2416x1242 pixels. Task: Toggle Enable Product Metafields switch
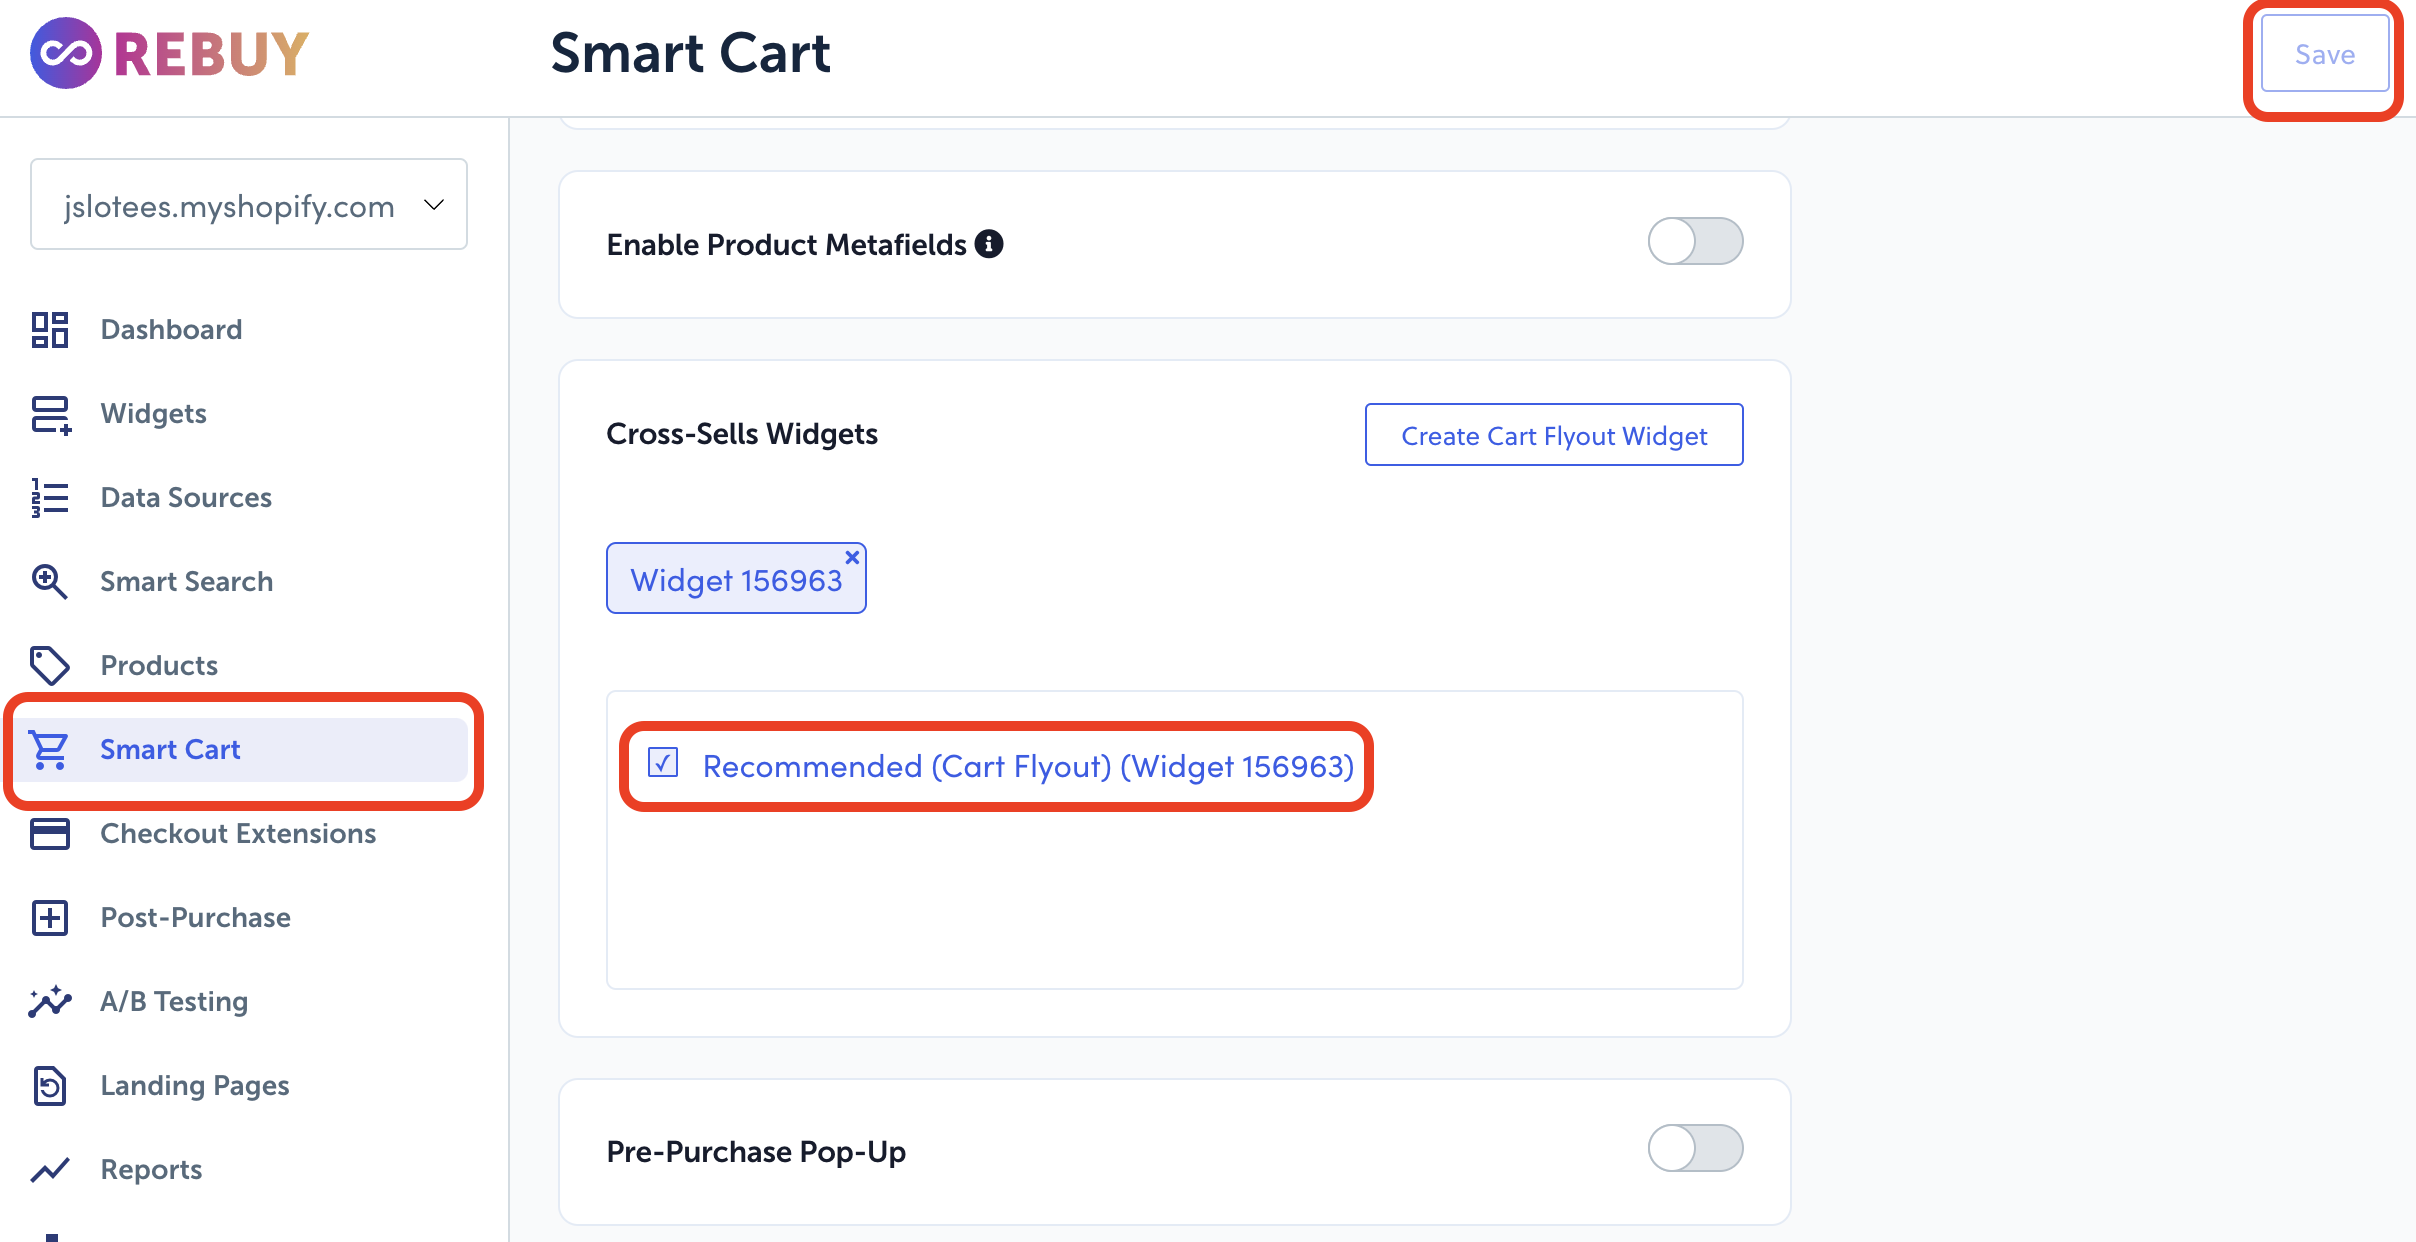coord(1695,242)
